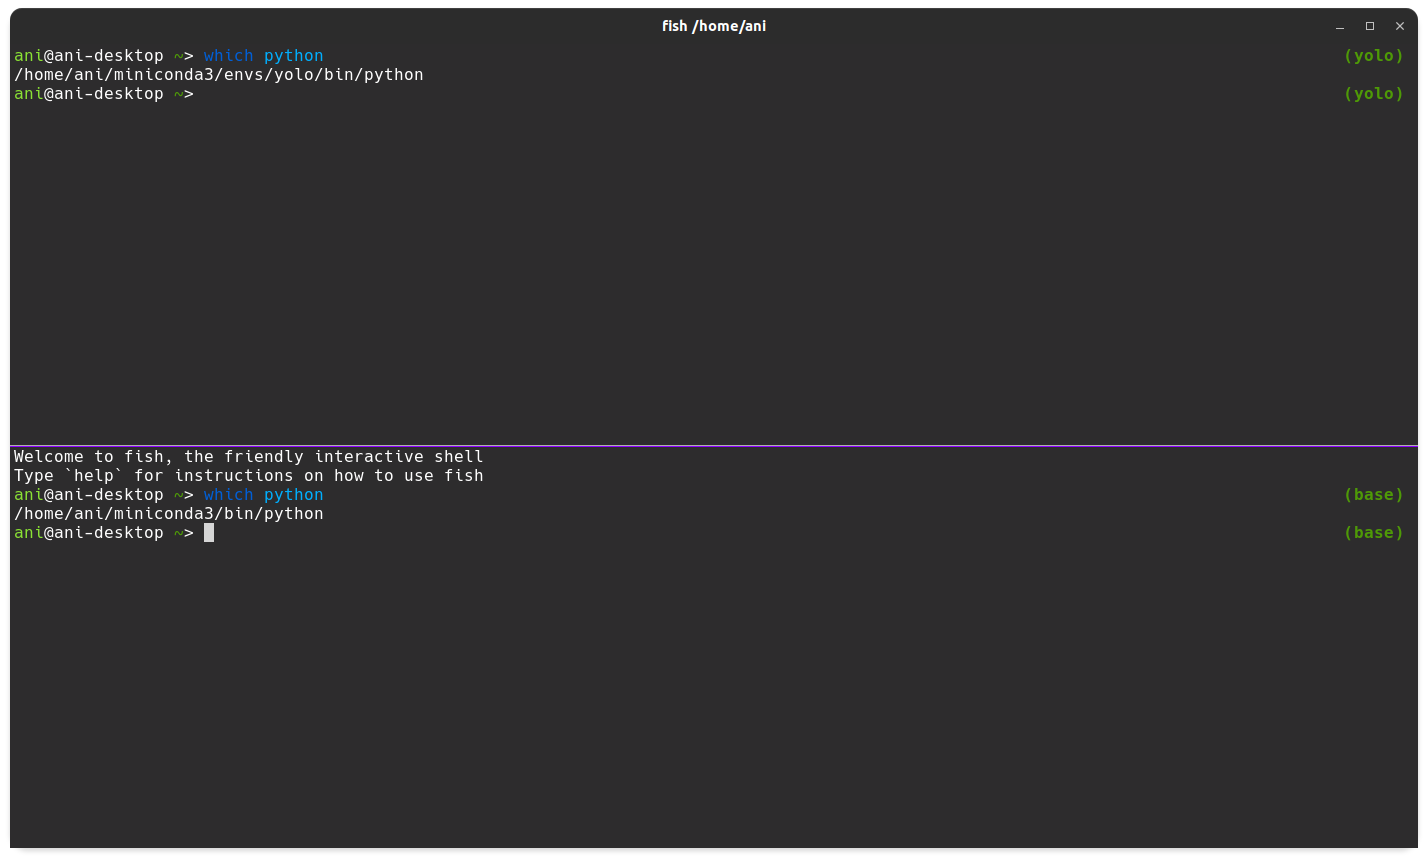Click 'which python' in the bottom pane
Image resolution: width=1428 pixels, height=859 pixels.
260,494
